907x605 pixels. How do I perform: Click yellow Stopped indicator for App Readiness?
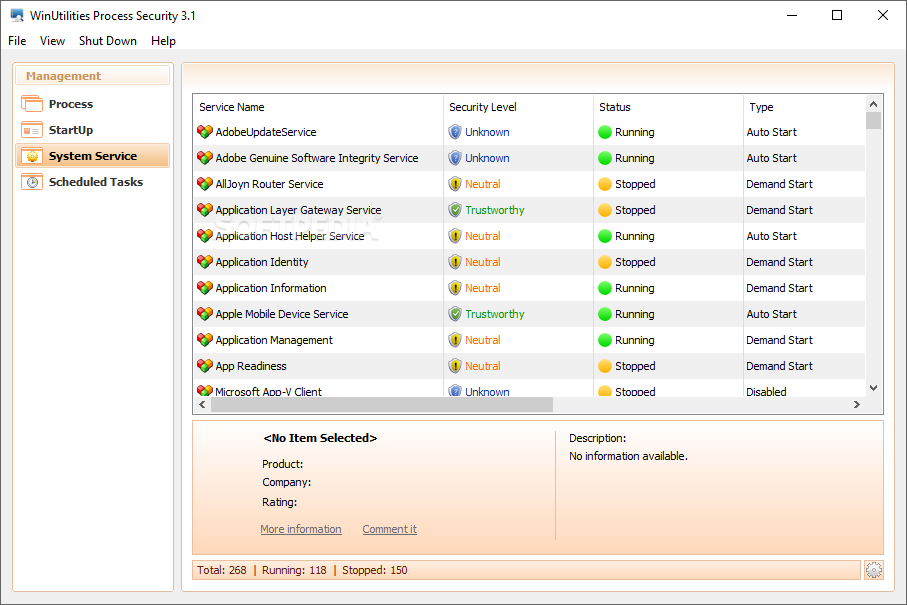pos(605,366)
